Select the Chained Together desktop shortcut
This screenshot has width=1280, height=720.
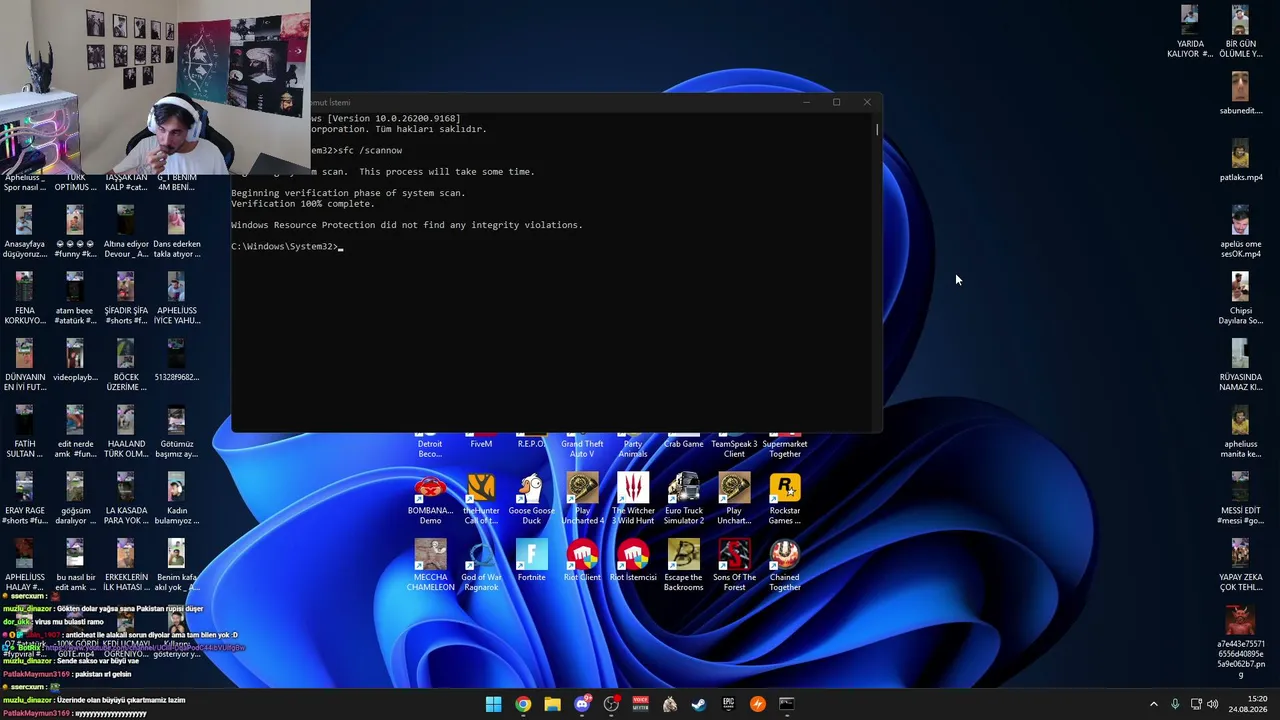pos(785,567)
